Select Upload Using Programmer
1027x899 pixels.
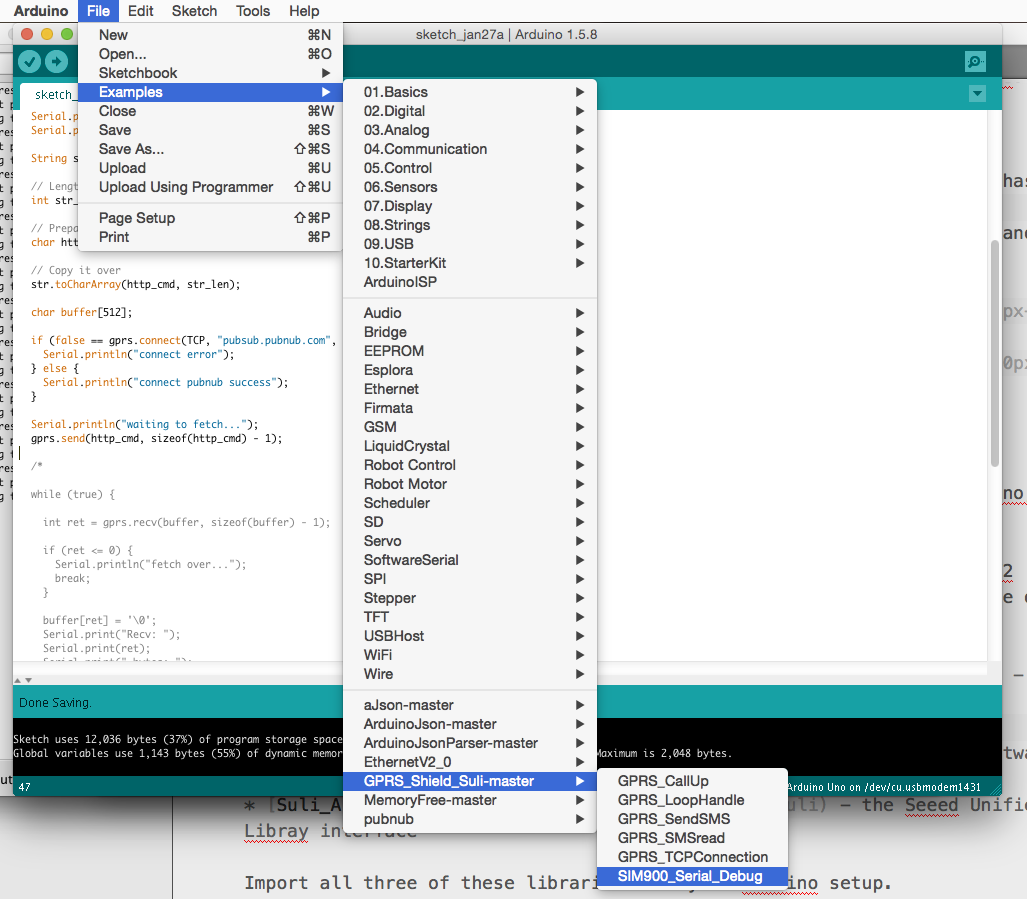click(x=186, y=187)
